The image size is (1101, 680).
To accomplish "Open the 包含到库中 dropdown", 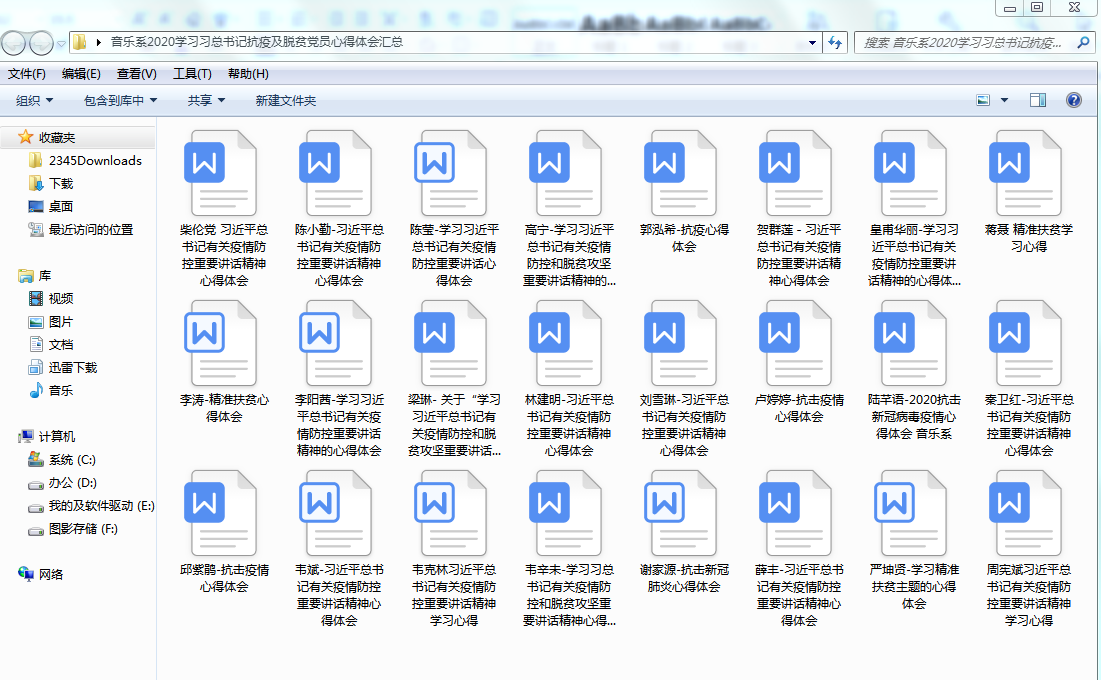I will click(120, 100).
